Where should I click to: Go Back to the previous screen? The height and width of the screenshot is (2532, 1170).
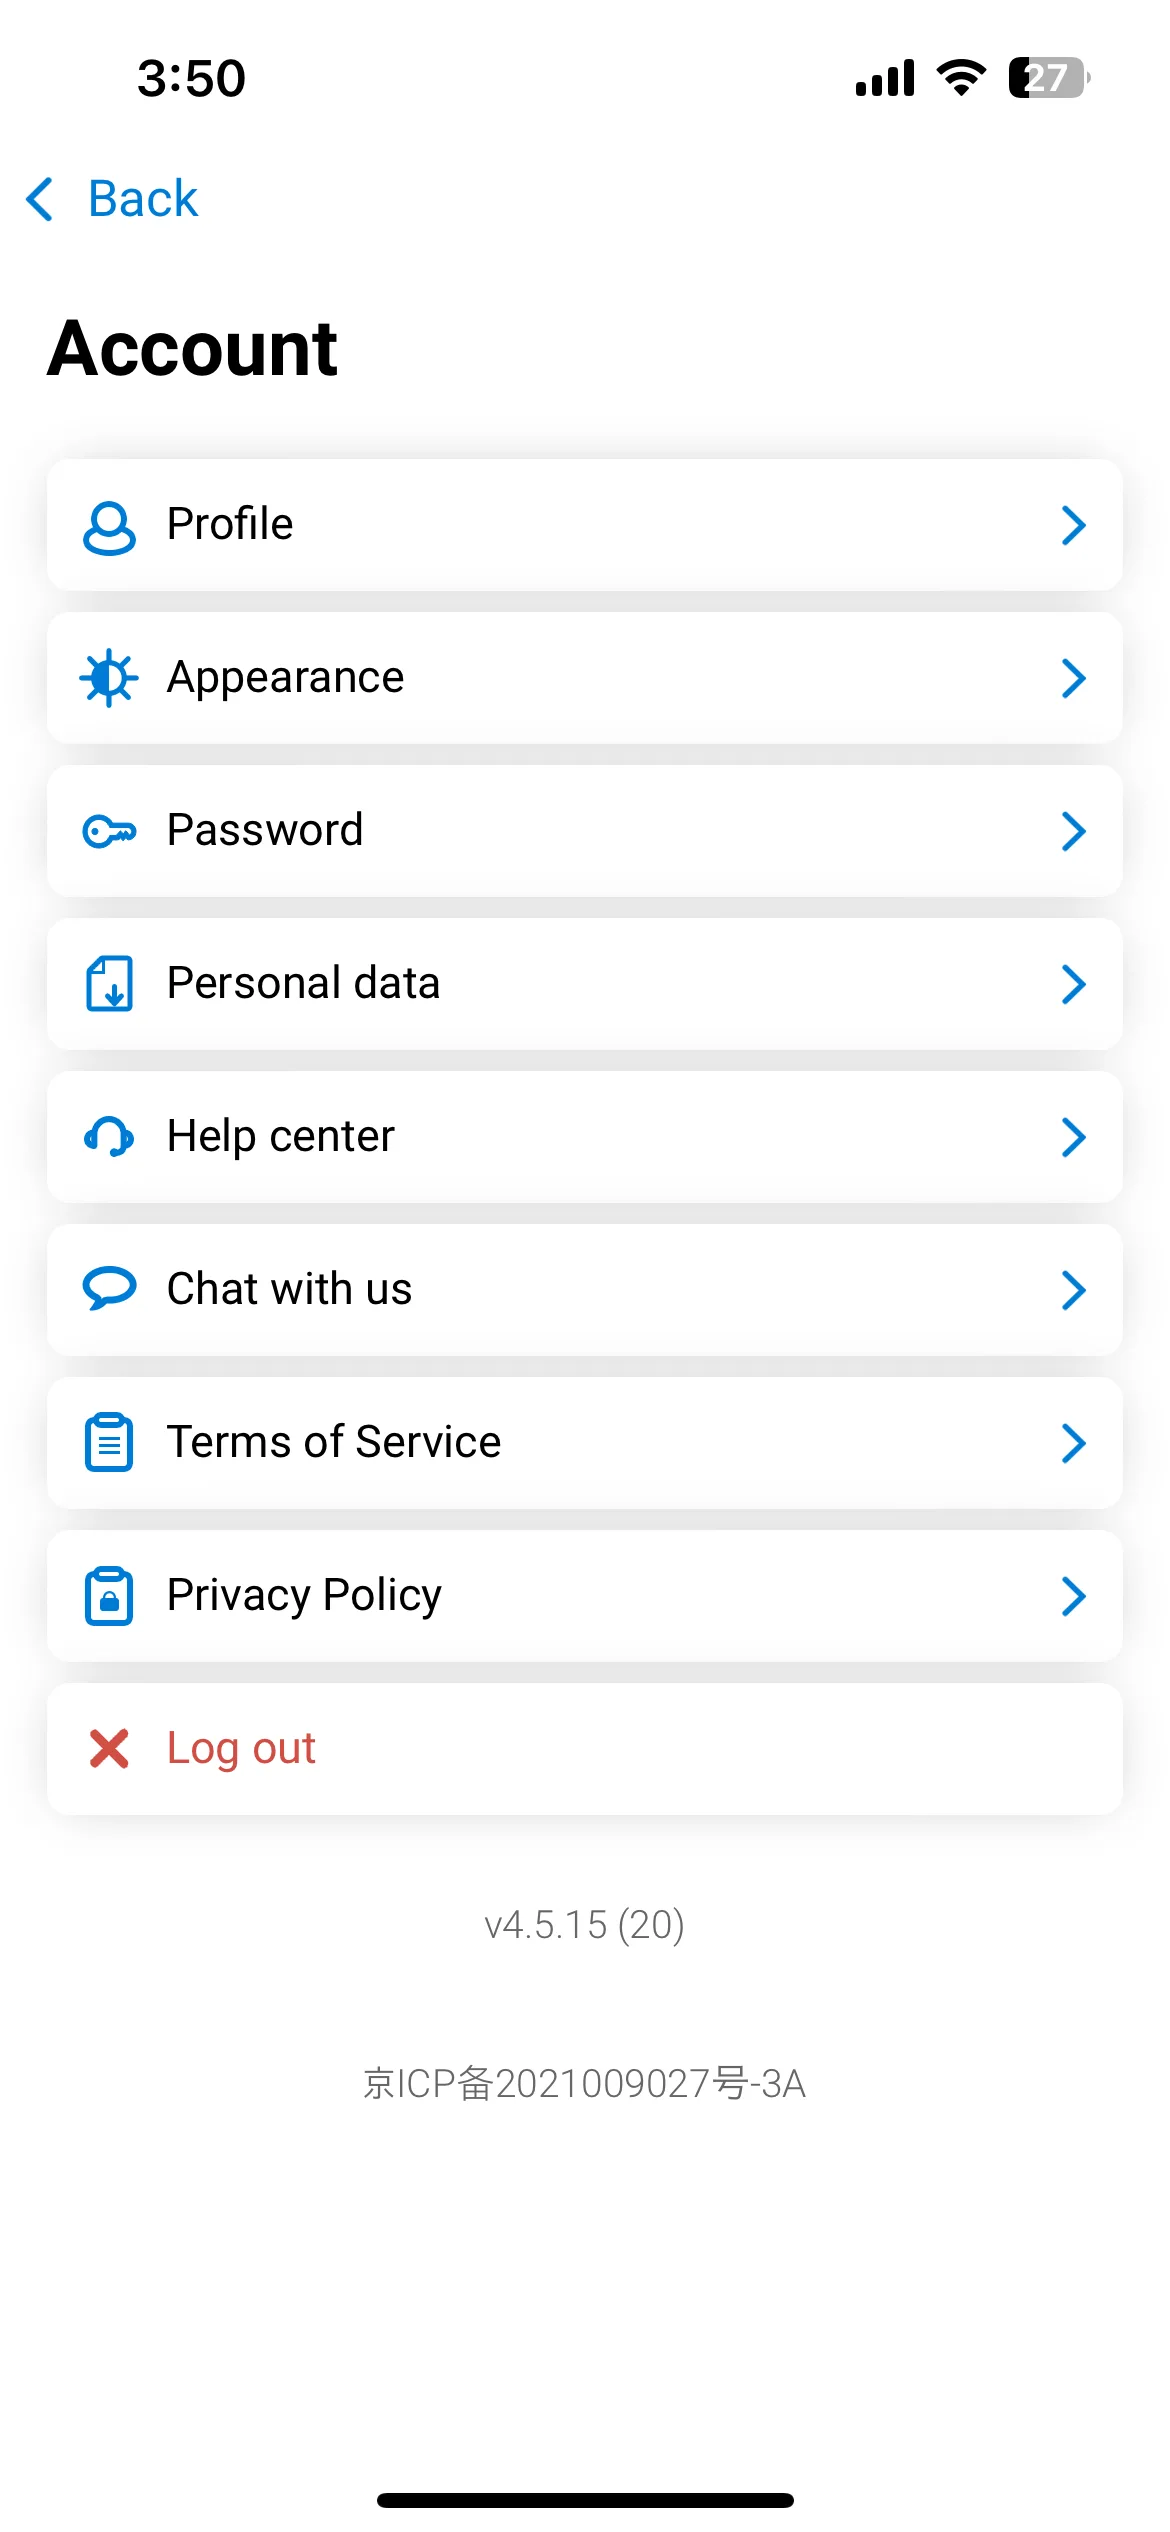click(x=112, y=198)
